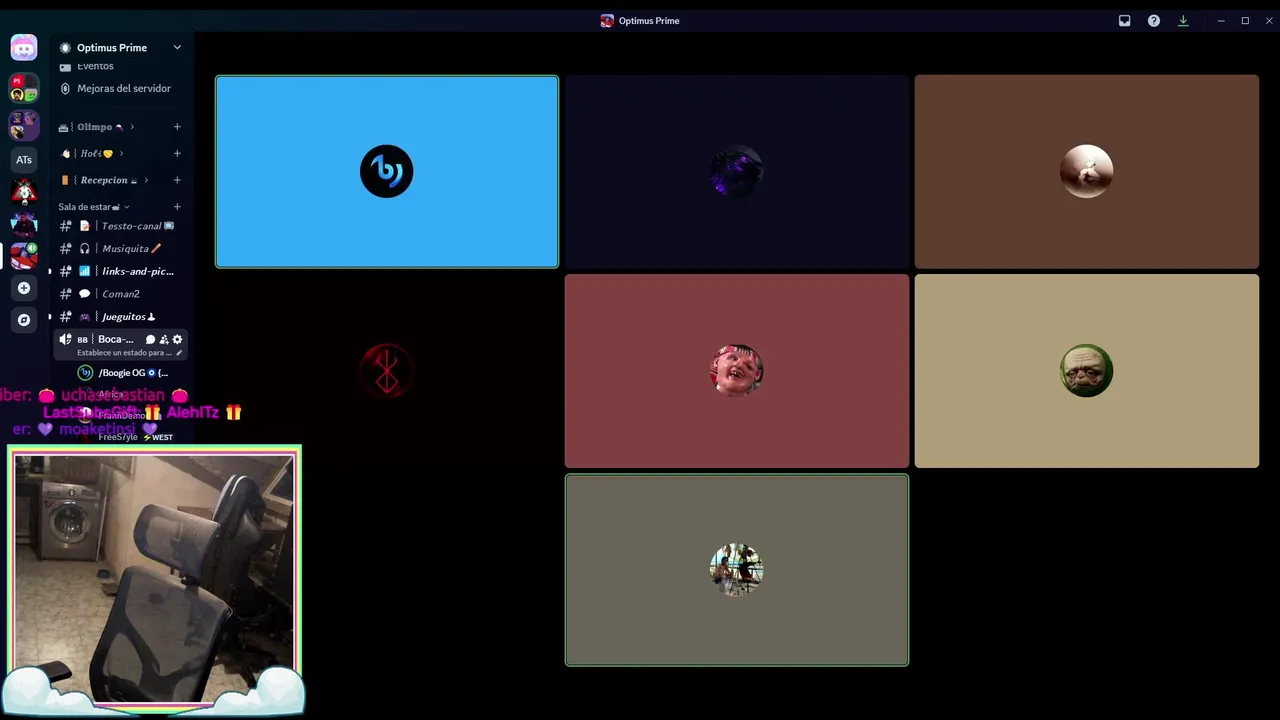1280x720 pixels.
Task: Select the red symbol participant tile
Action: 387,371
